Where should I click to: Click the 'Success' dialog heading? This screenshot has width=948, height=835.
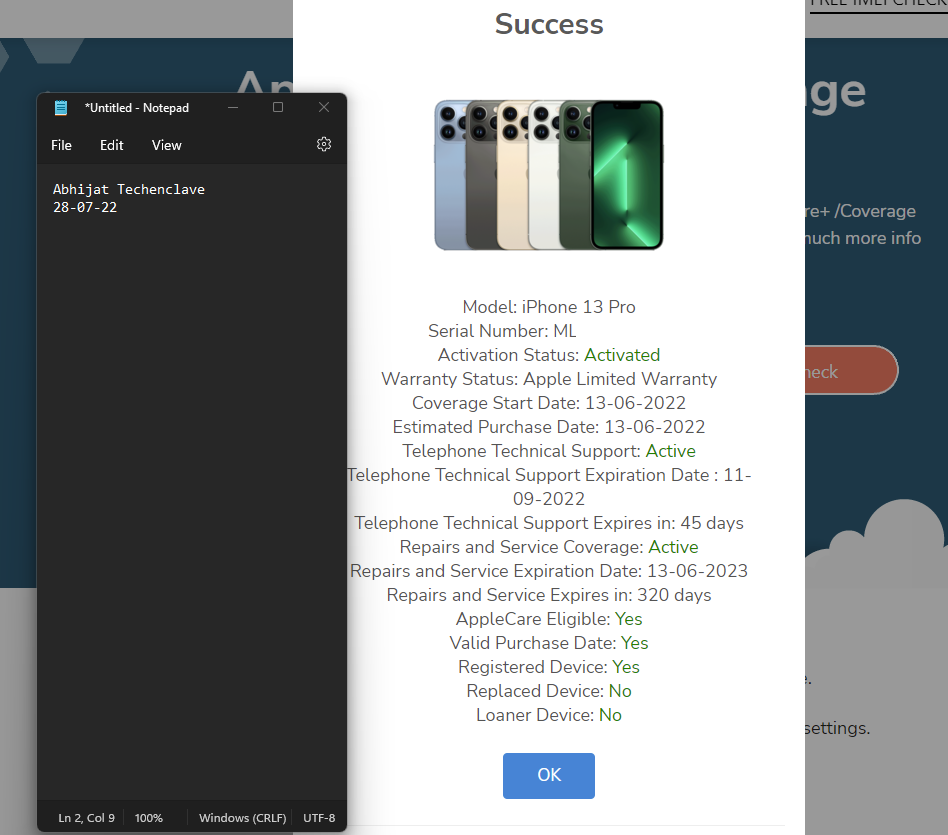pyautogui.click(x=549, y=24)
